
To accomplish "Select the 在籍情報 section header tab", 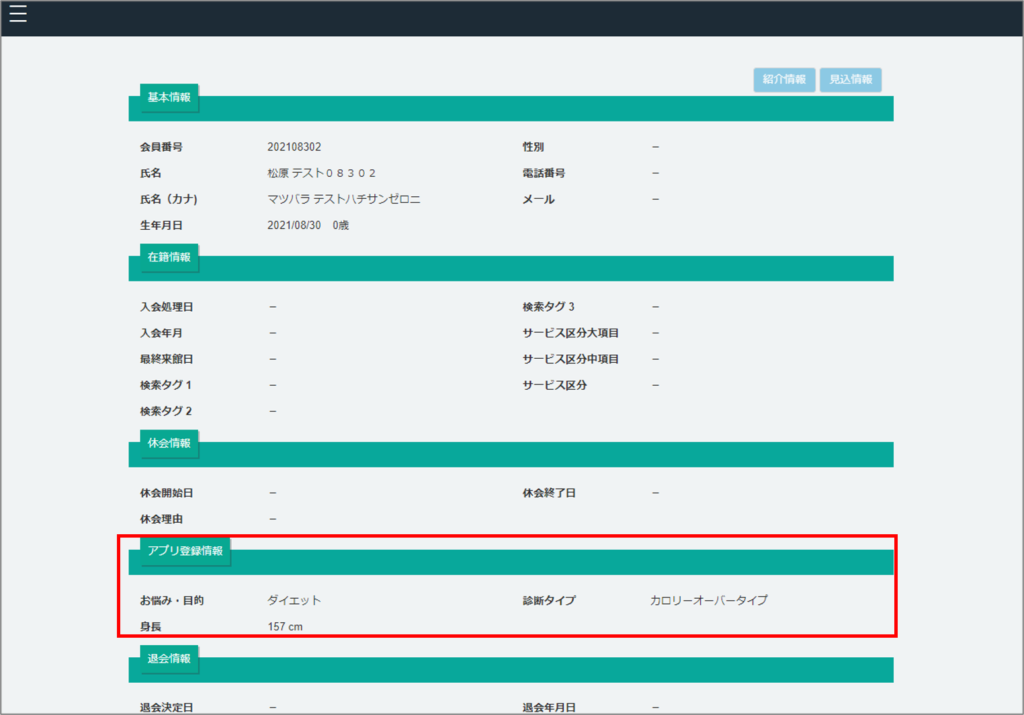I will 168,257.
